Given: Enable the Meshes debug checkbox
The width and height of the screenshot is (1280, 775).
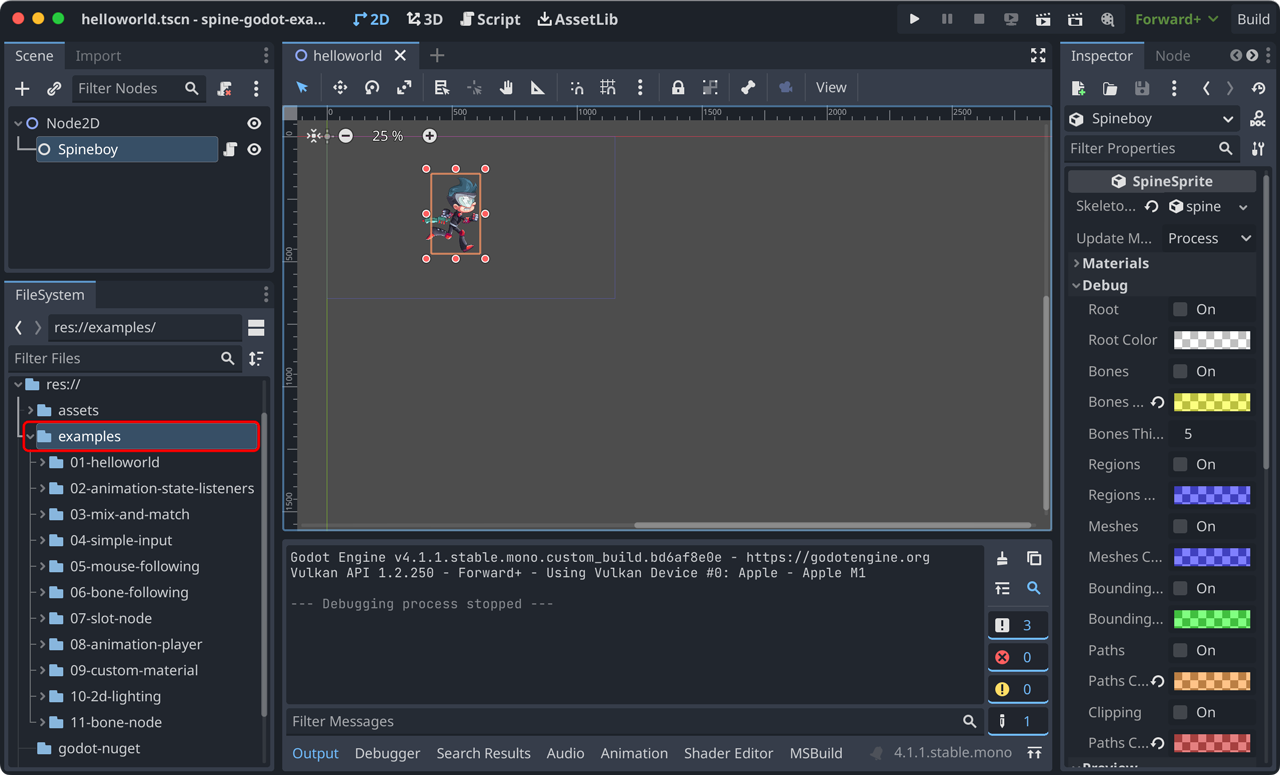Looking at the screenshot, I should tap(1180, 526).
